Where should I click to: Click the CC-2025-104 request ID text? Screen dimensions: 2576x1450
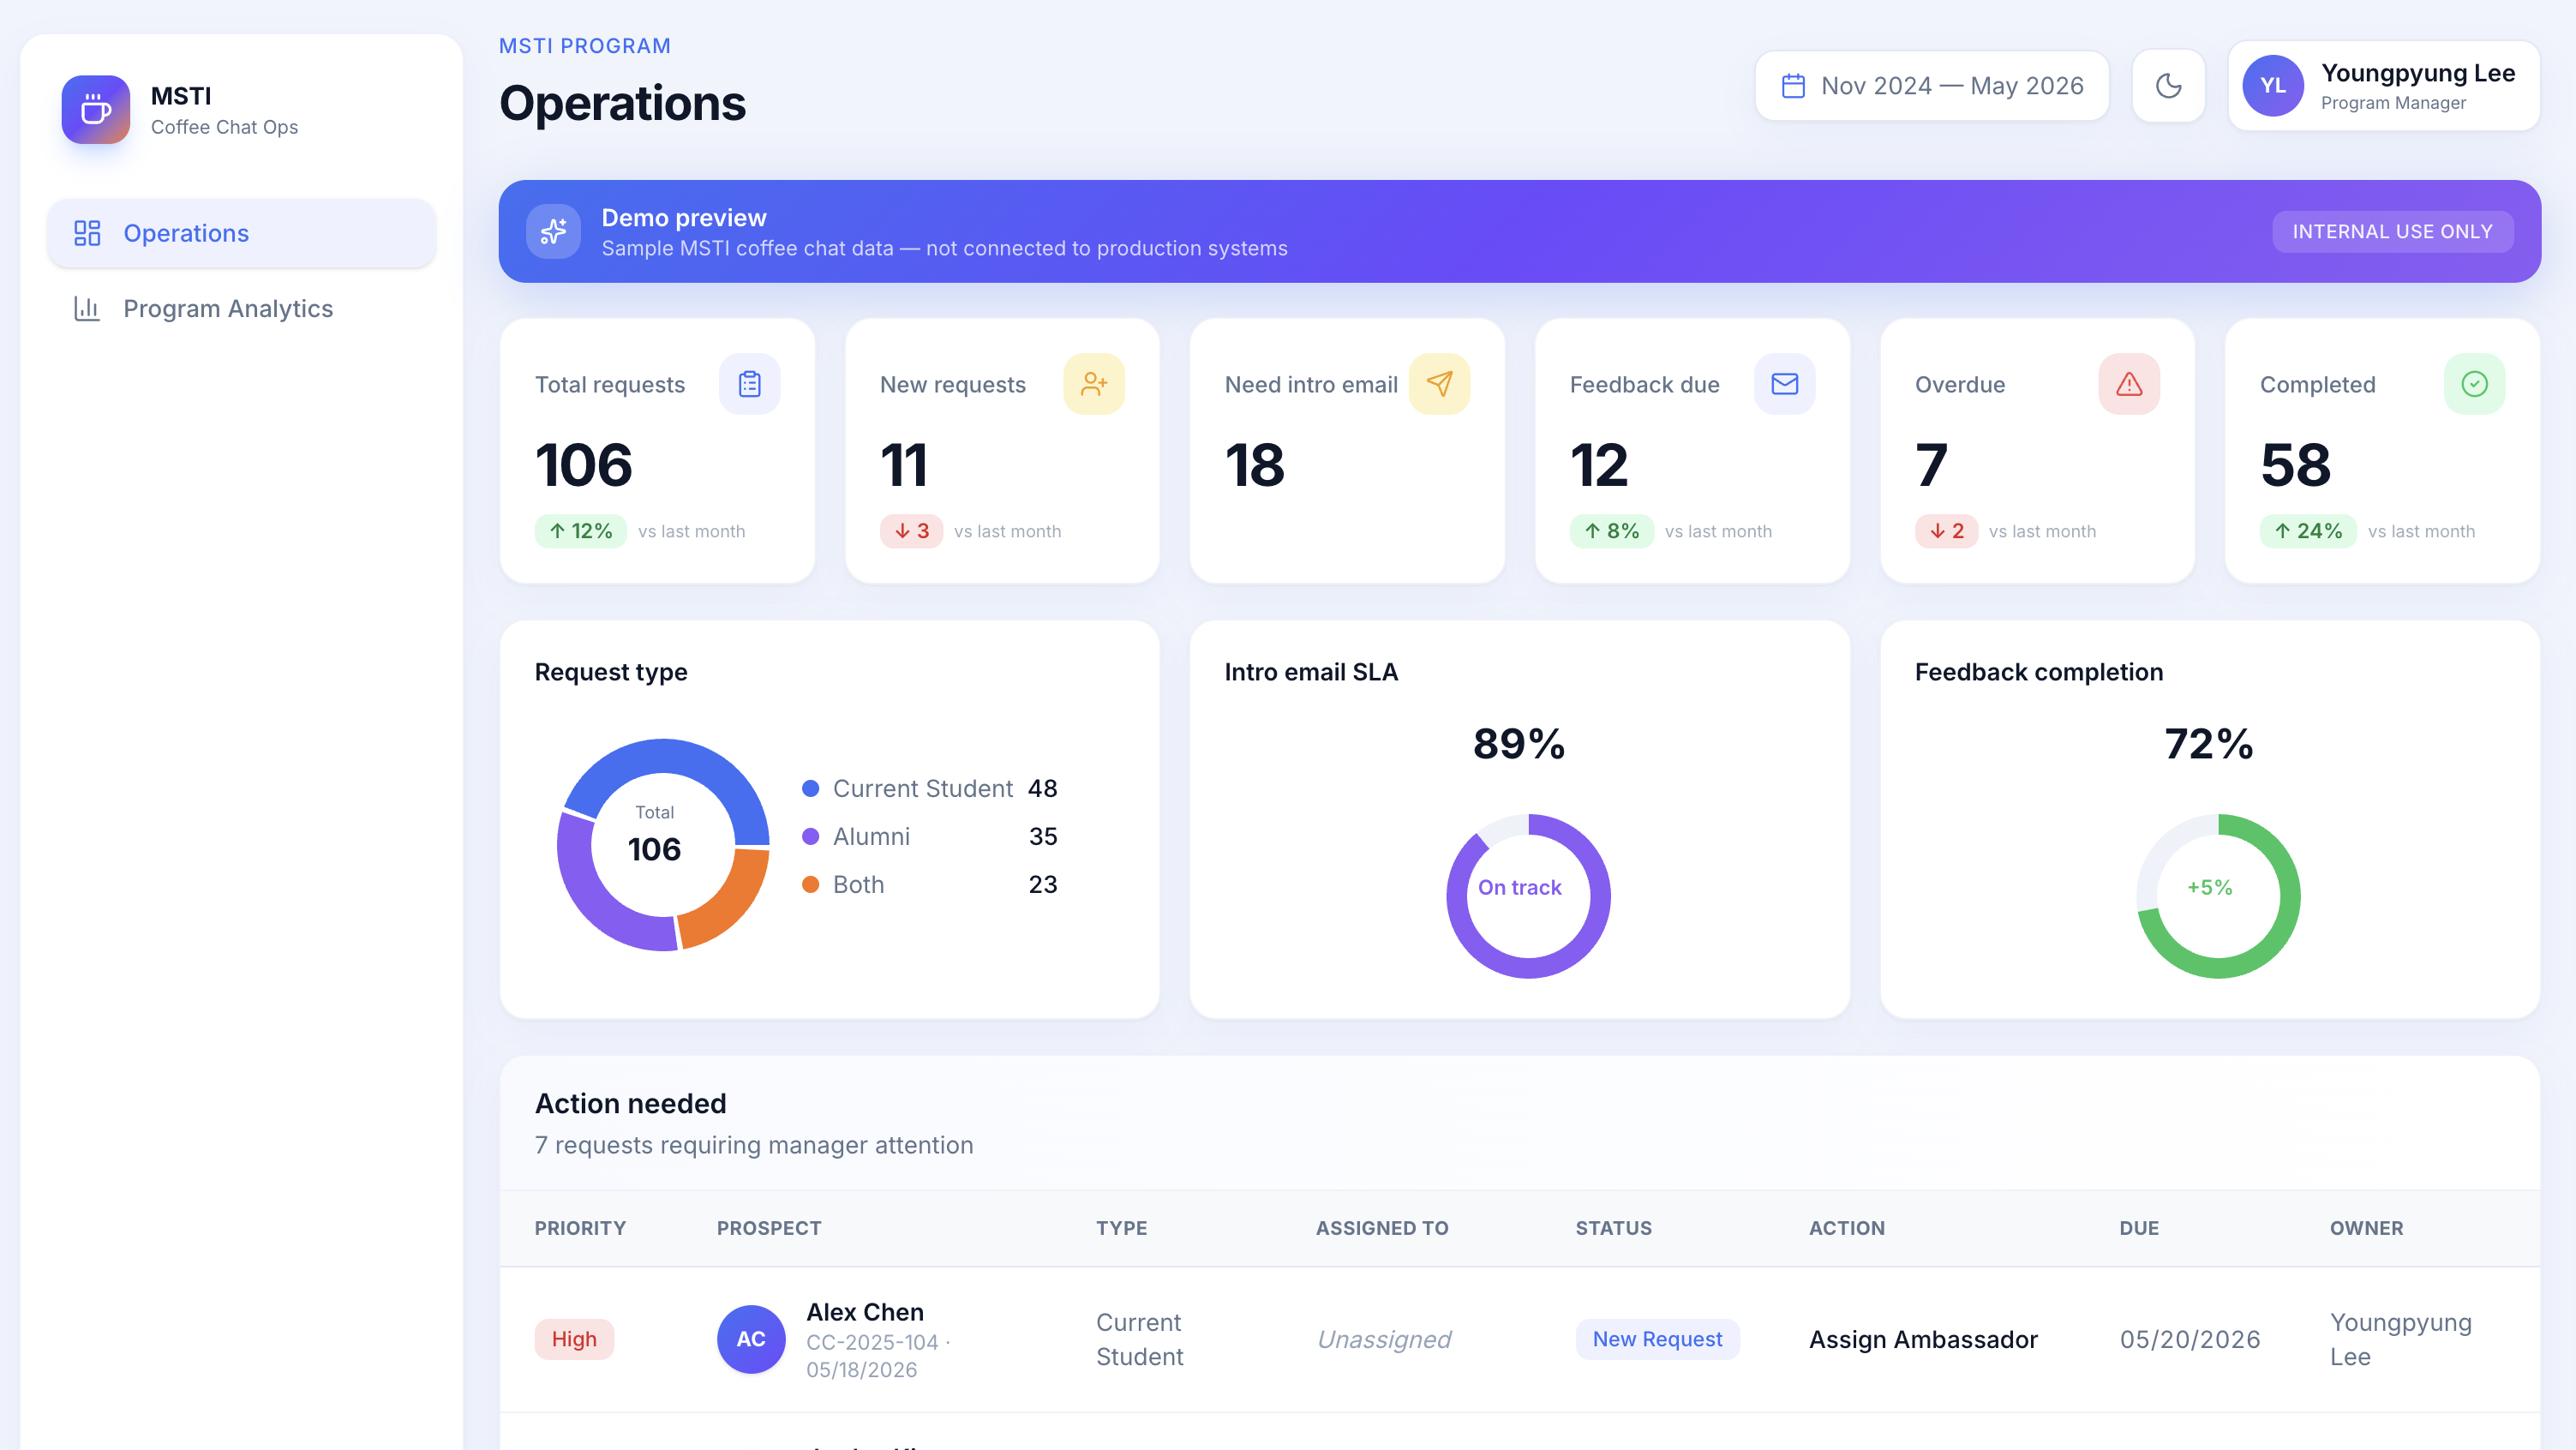pos(872,1342)
